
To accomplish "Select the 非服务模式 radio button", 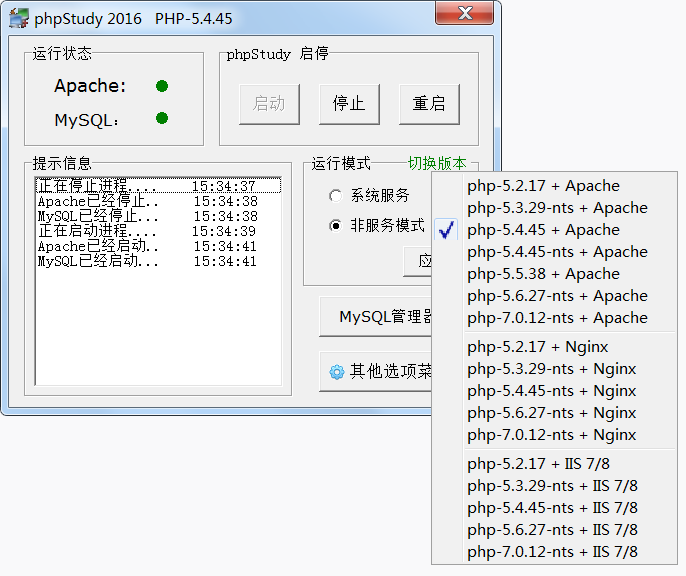I will coord(336,226).
